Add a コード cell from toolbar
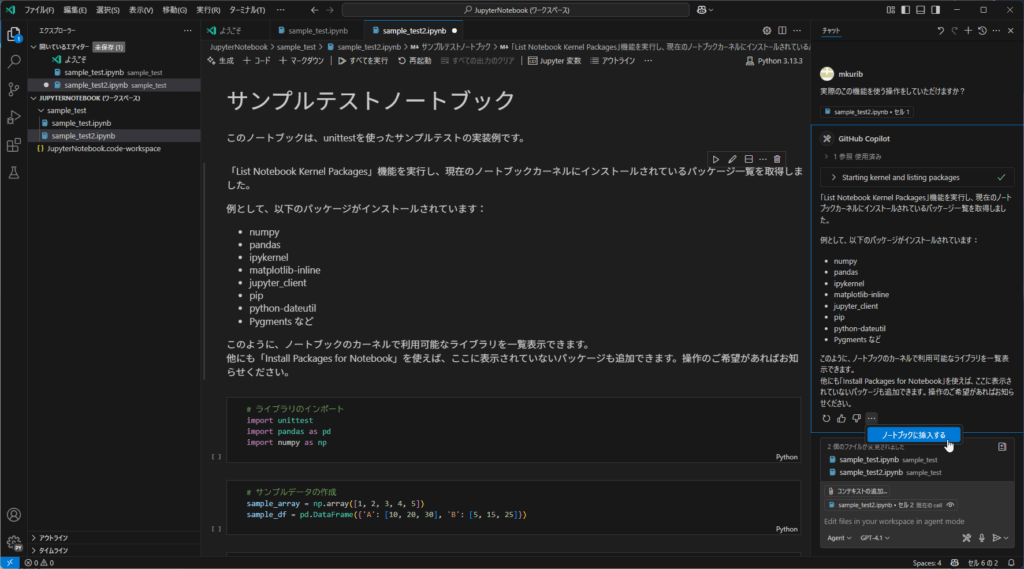This screenshot has height=569, width=1024. 257,61
